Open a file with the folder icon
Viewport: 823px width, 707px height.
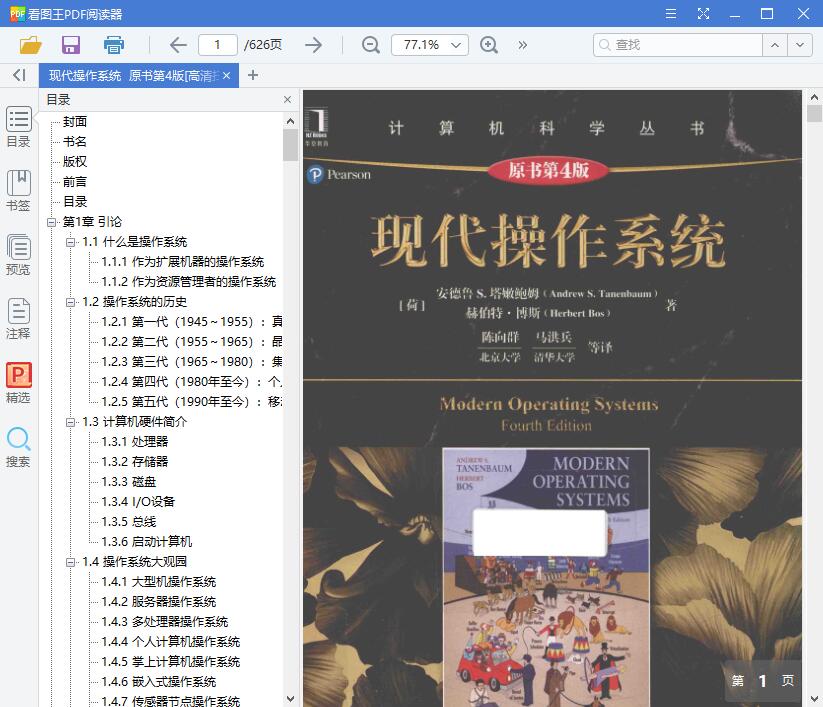point(30,45)
